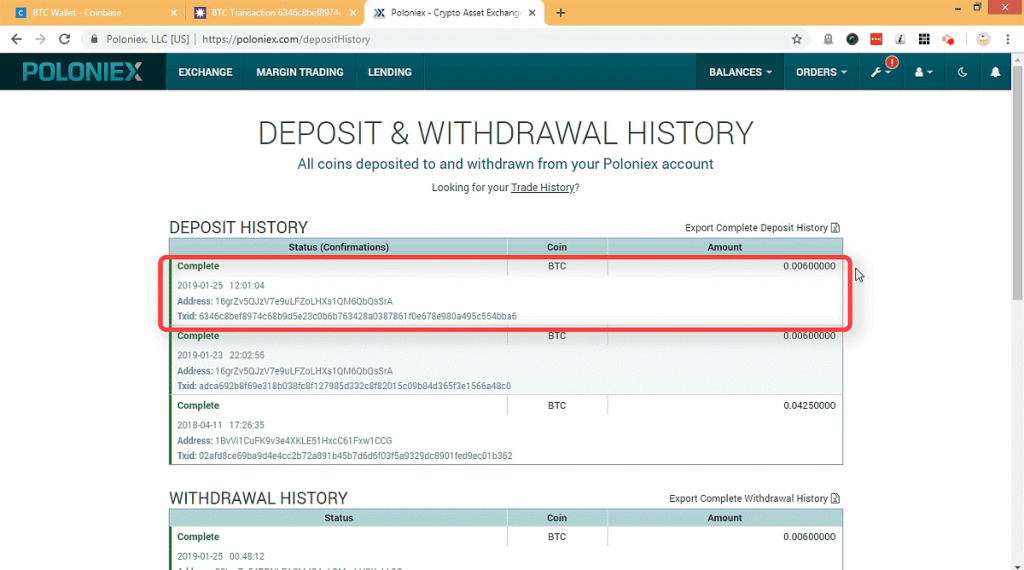Close the Poloniex browser tab
The height and width of the screenshot is (570, 1024).
coord(532,12)
